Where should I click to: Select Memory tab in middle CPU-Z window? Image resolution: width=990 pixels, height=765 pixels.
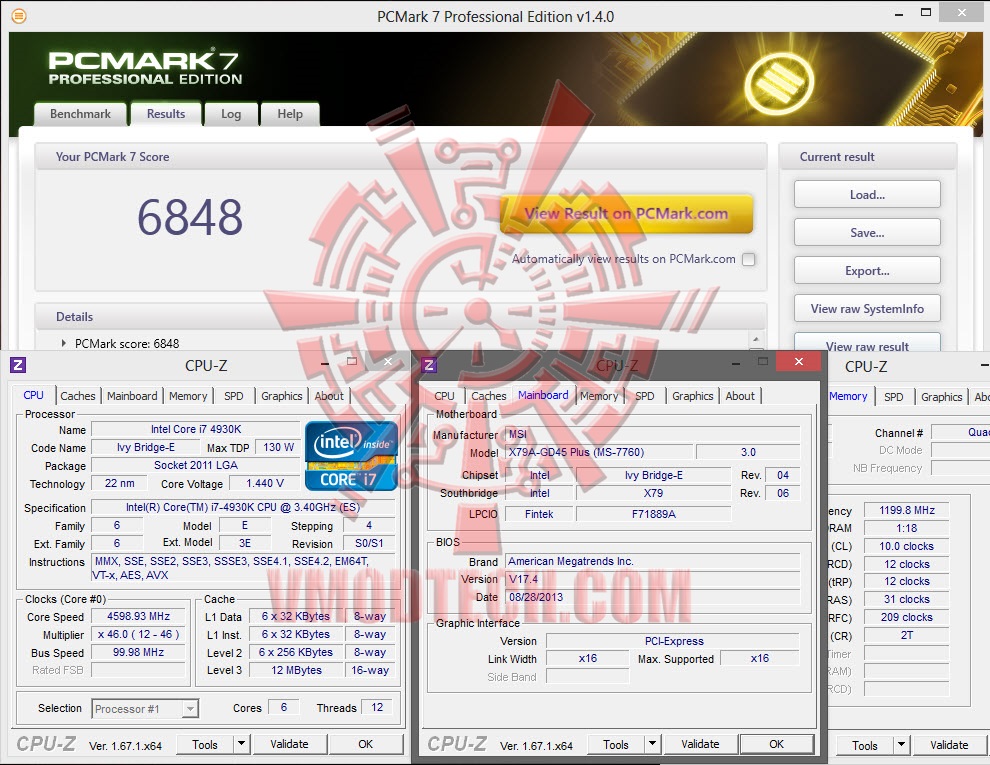(x=599, y=396)
